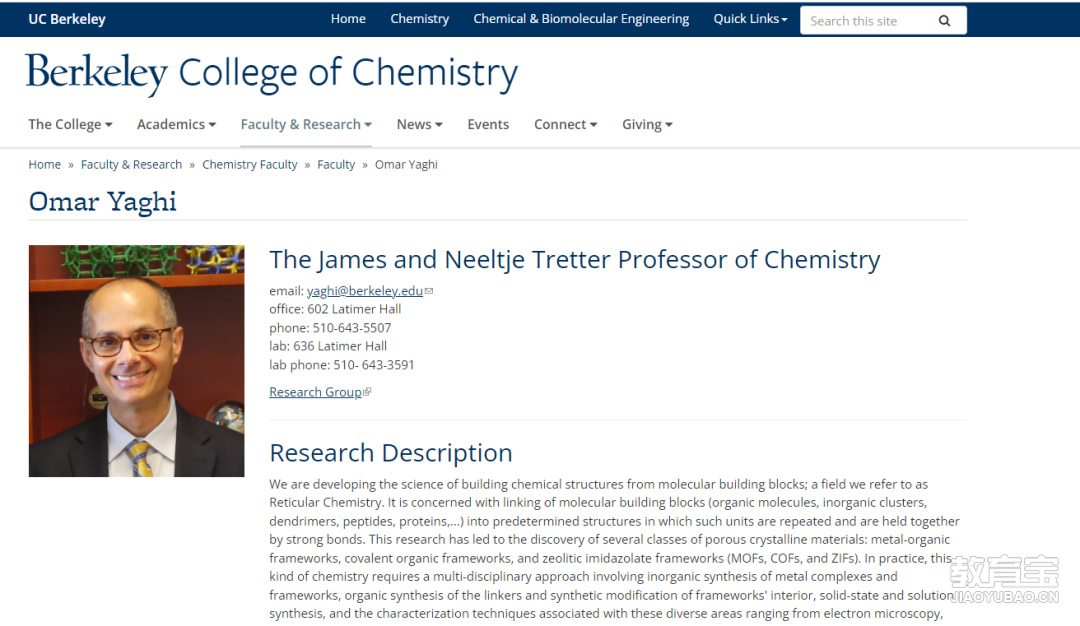Open Chemical & Biomolecular Engineering link

click(581, 19)
